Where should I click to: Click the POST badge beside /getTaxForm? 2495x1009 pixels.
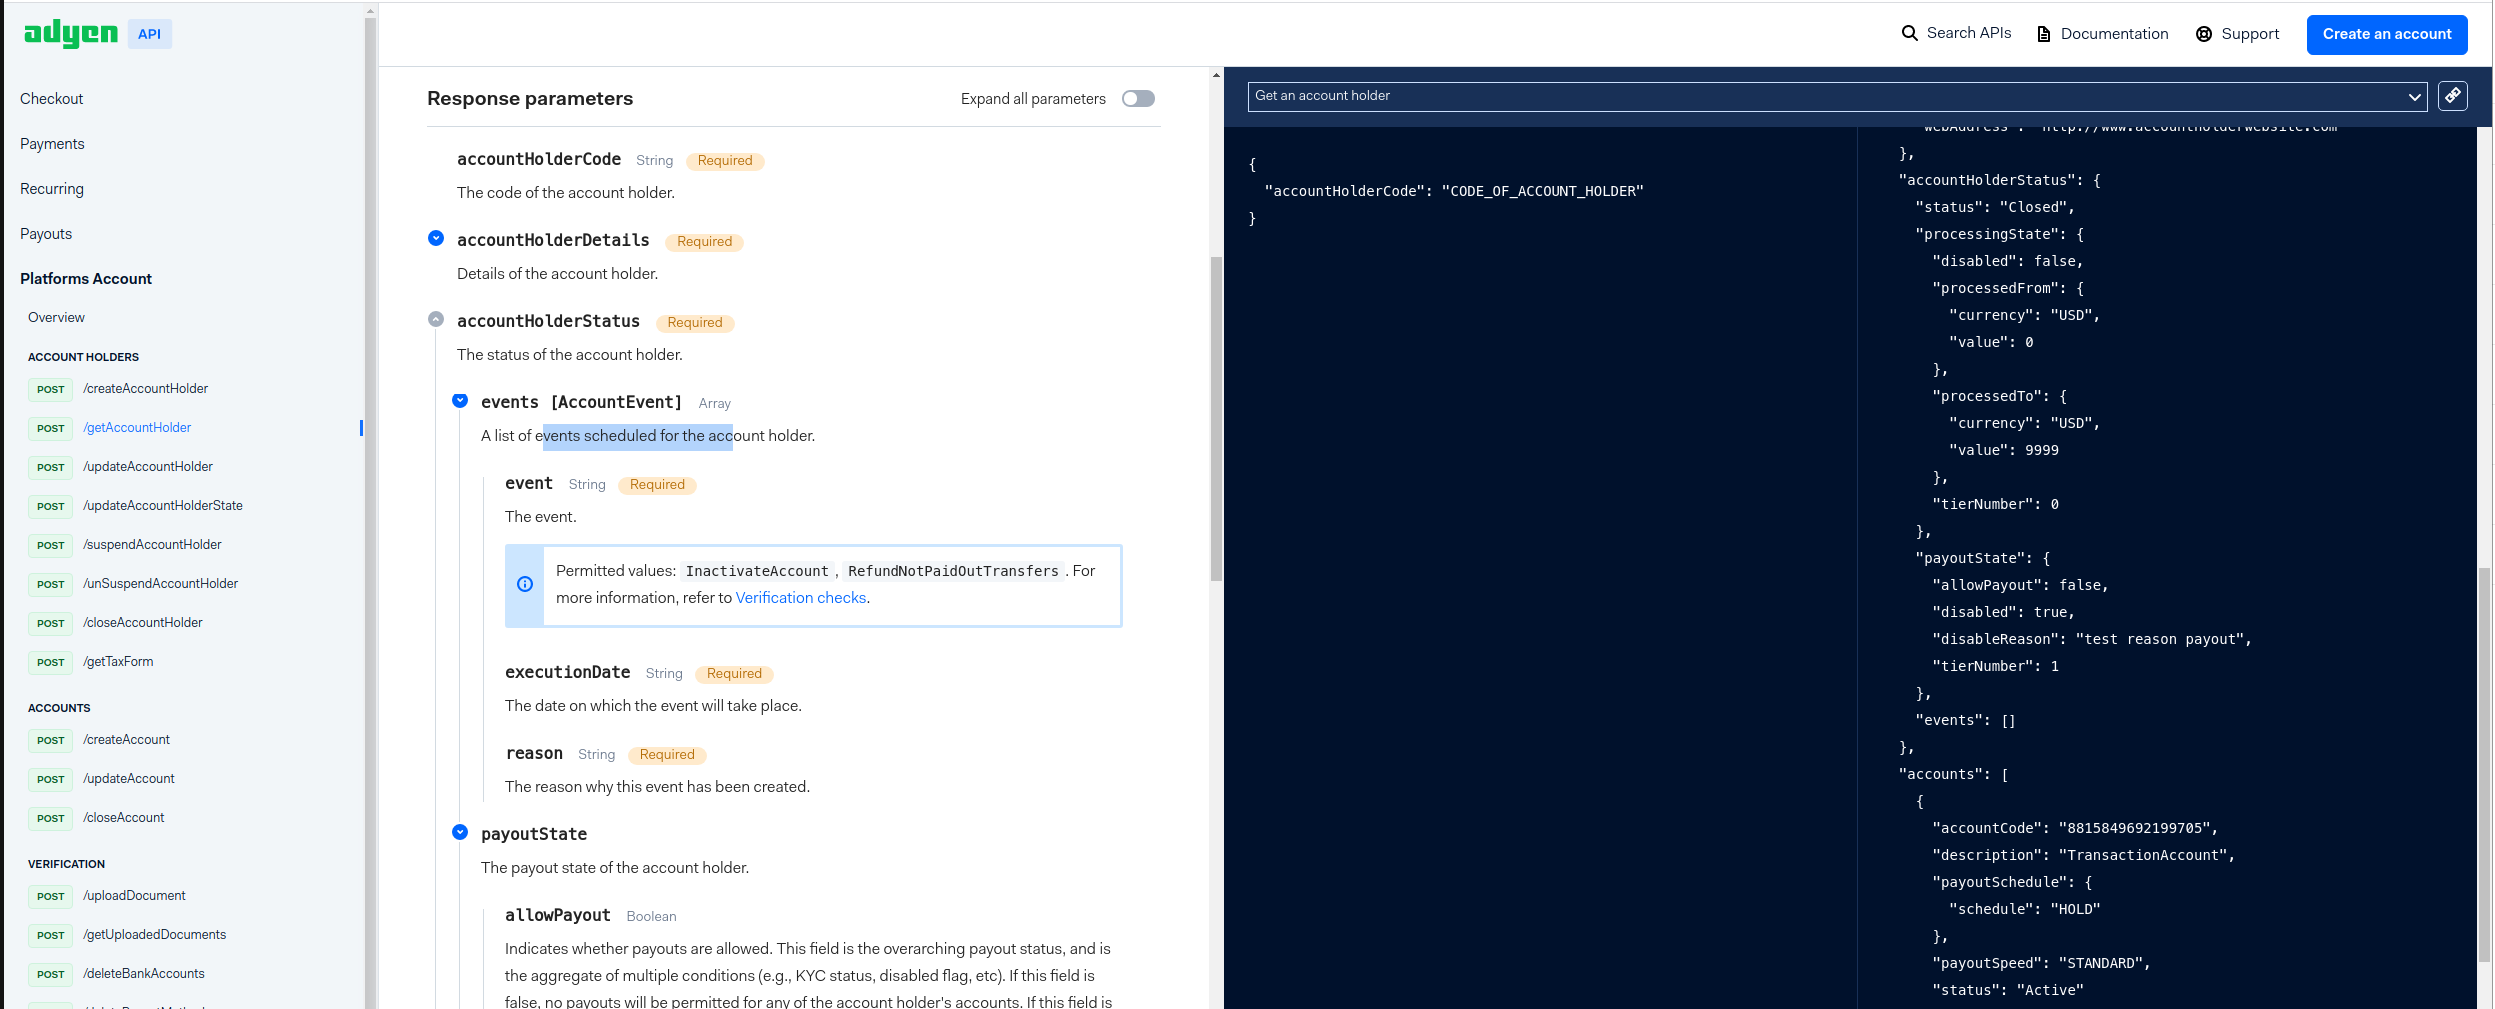(x=50, y=662)
